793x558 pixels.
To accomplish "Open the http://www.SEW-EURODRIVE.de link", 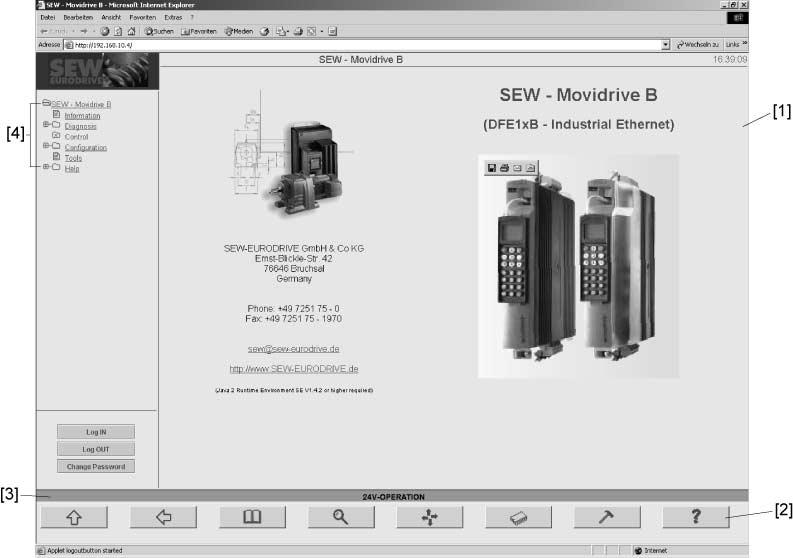I will (294, 369).
